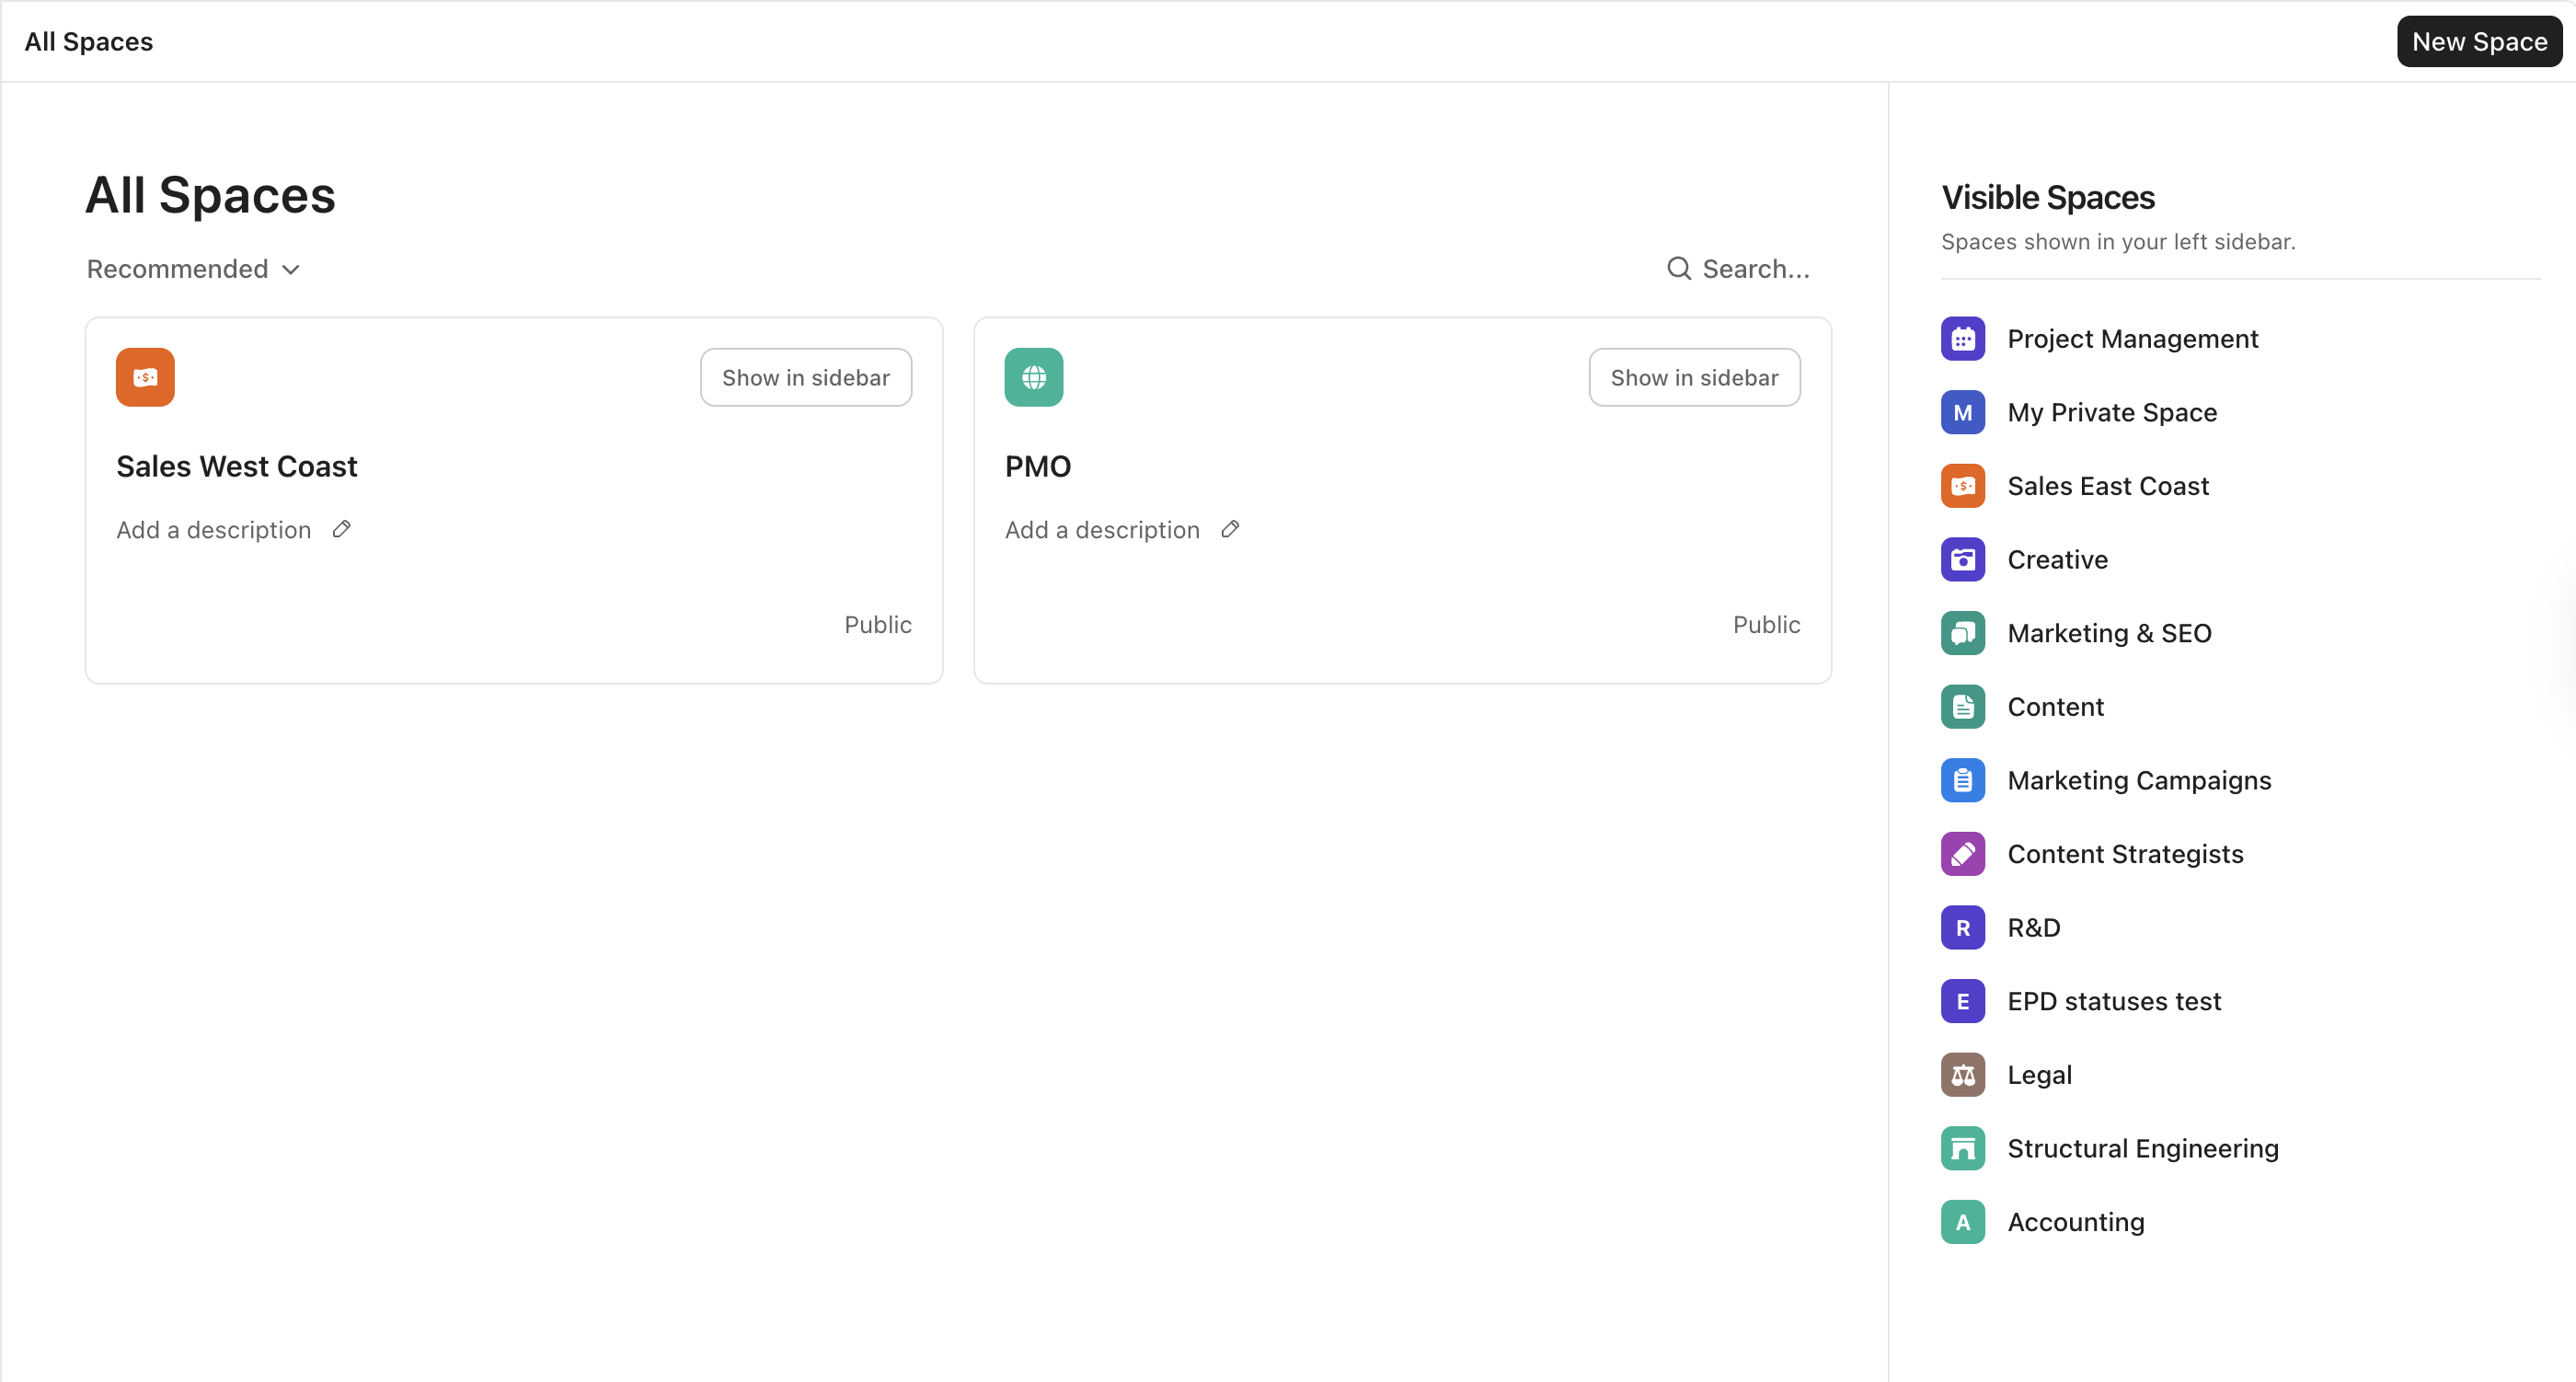
Task: Click the New Space button
Action: 2478,41
